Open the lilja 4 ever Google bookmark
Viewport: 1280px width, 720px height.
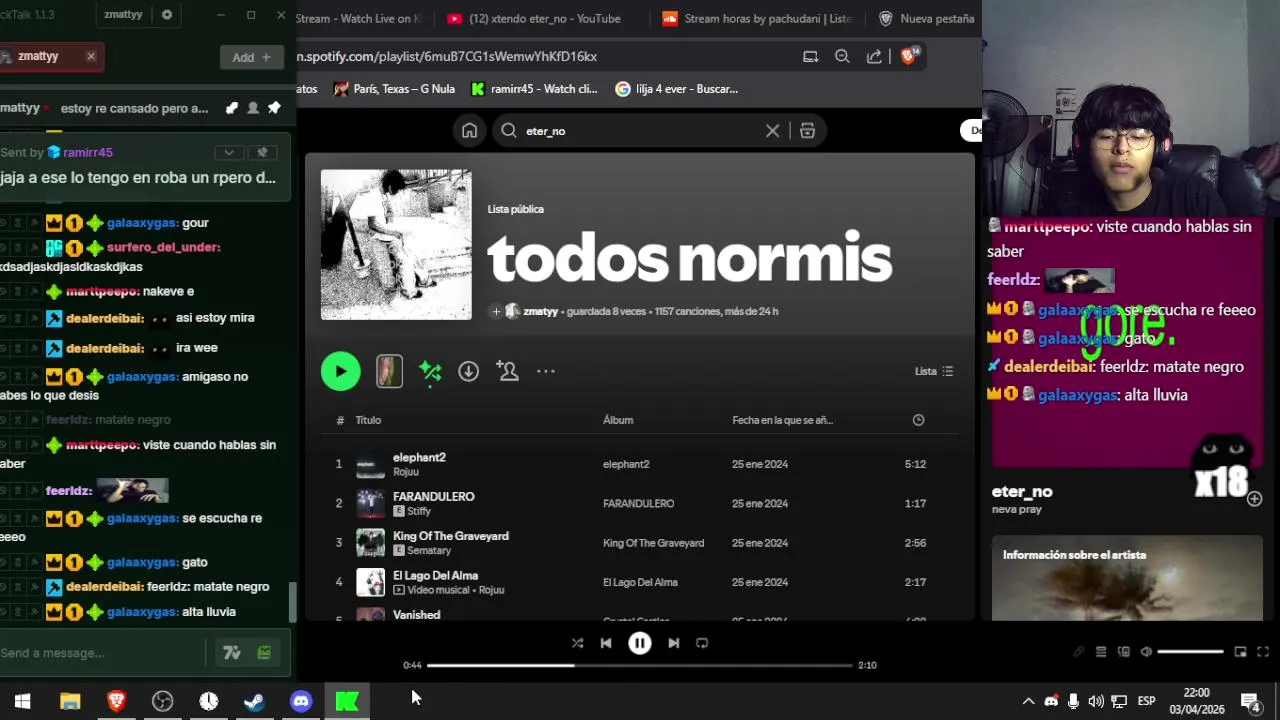point(677,89)
